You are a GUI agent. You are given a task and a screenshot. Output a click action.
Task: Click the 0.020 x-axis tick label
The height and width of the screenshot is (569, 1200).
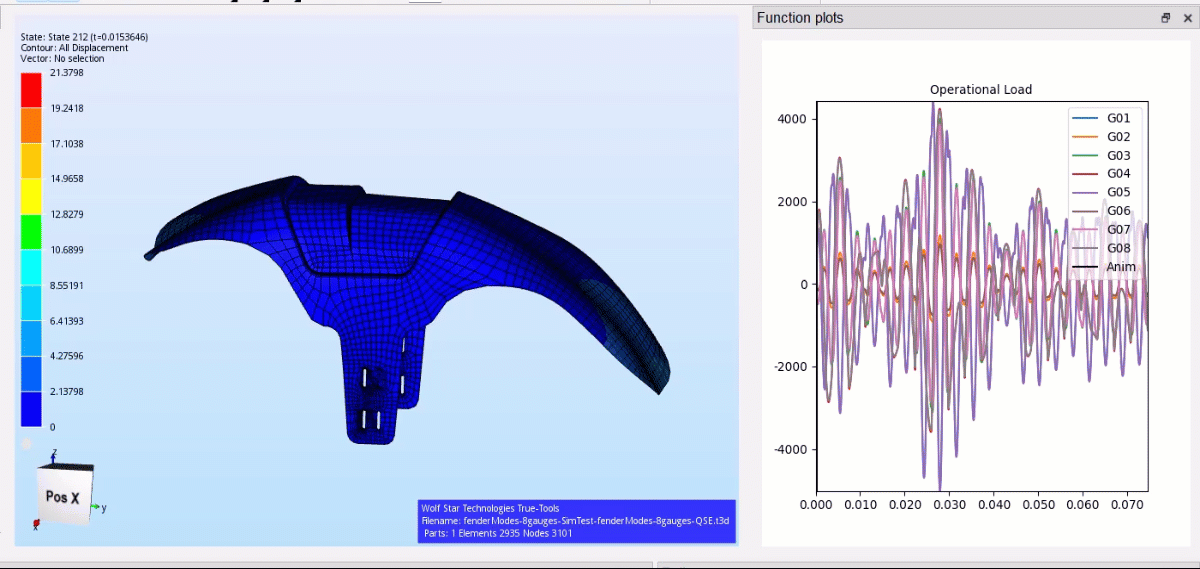pos(905,506)
